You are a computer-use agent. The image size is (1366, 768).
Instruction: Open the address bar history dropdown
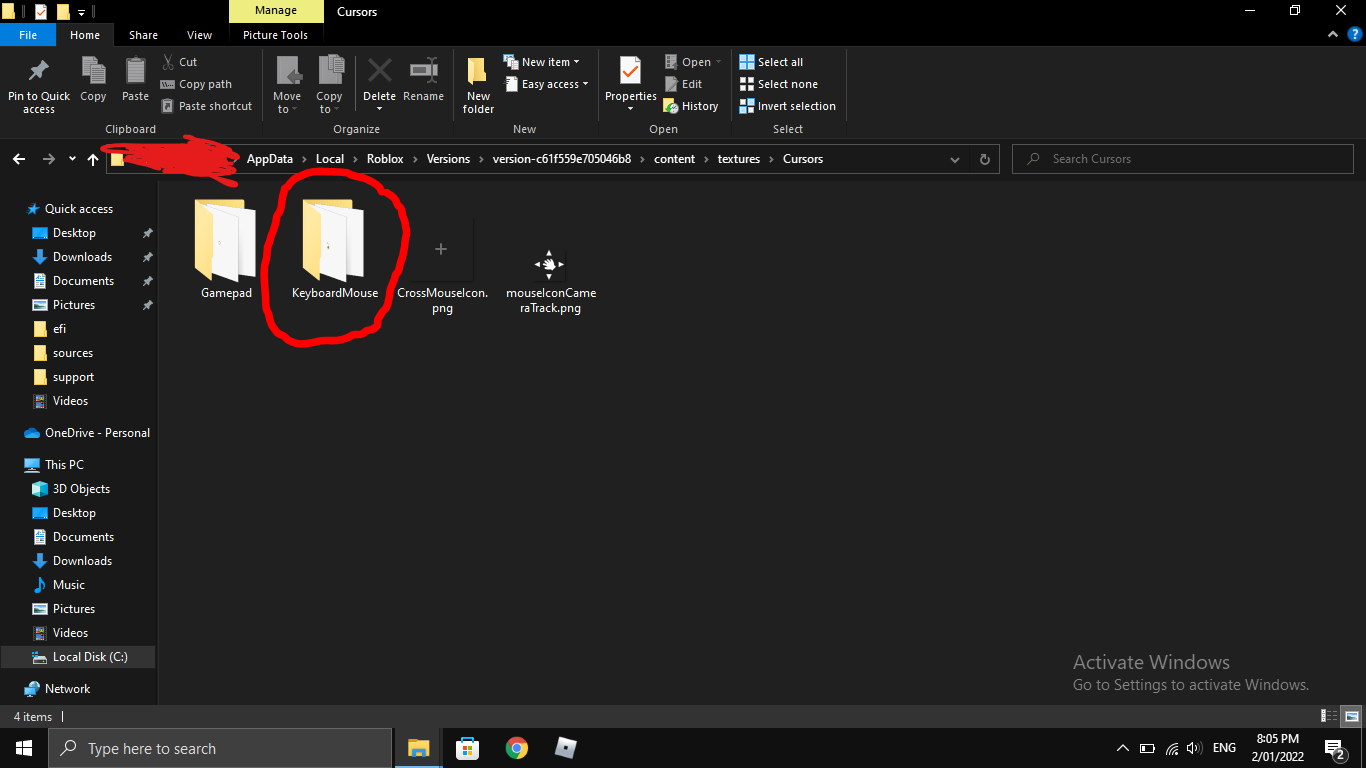click(x=955, y=159)
